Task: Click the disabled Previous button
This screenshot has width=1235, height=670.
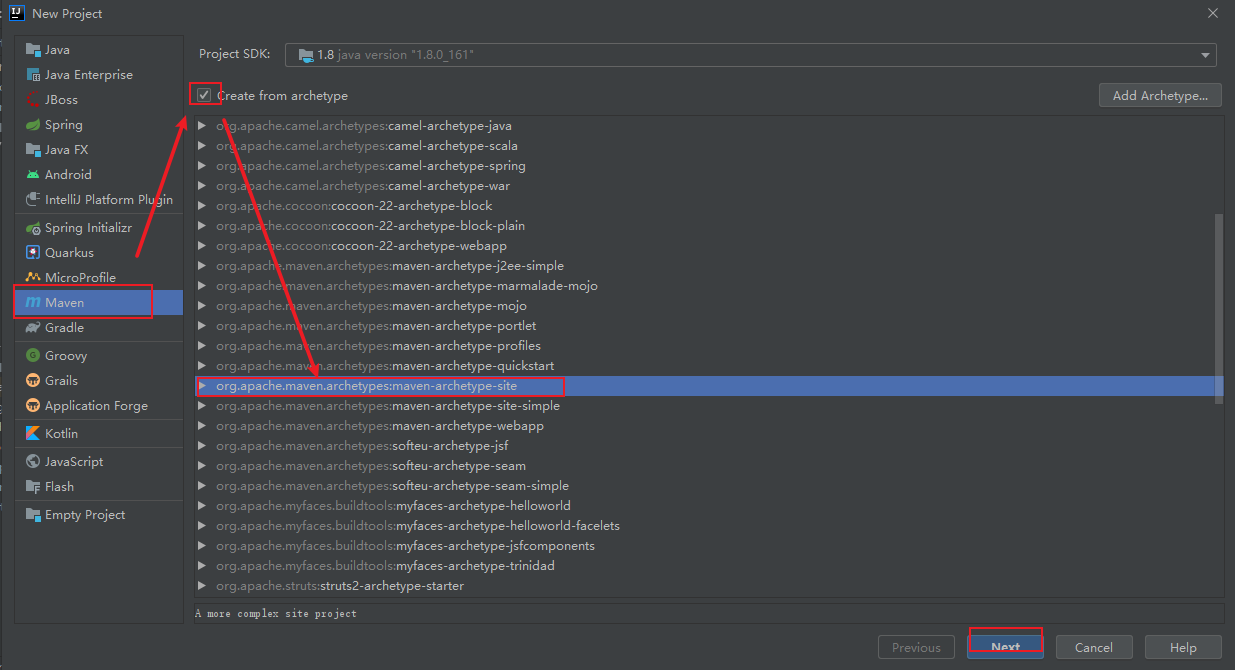Action: click(916, 647)
